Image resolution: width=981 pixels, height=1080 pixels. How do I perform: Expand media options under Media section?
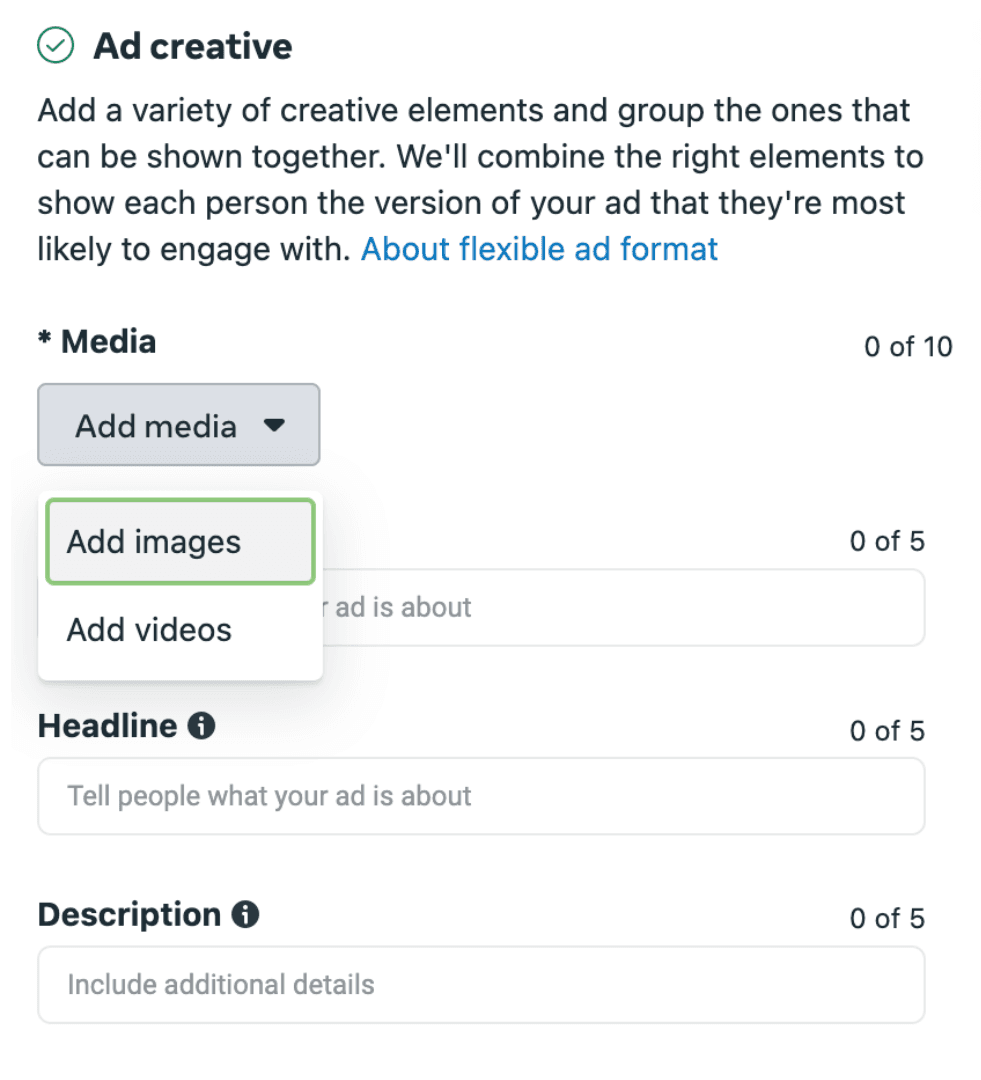[x=178, y=425]
